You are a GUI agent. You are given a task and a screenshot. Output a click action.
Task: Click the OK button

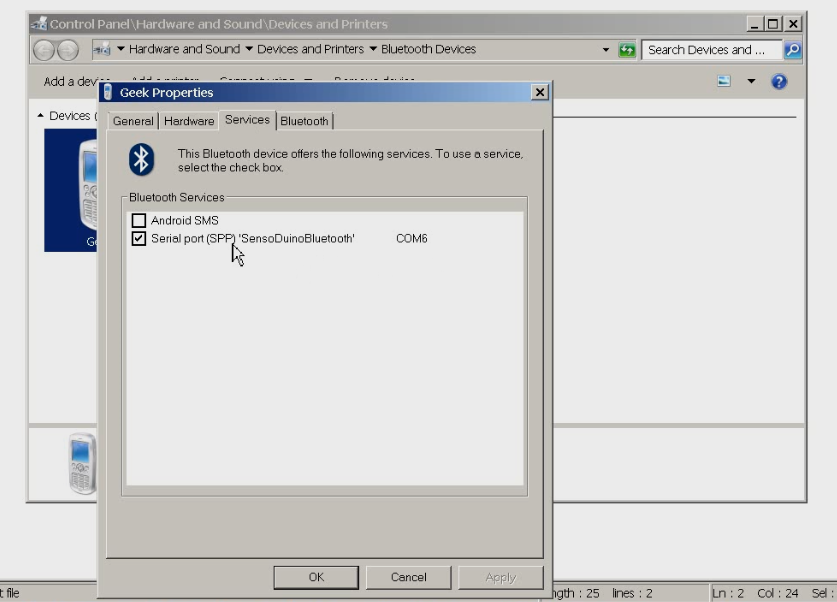pyautogui.click(x=315, y=576)
